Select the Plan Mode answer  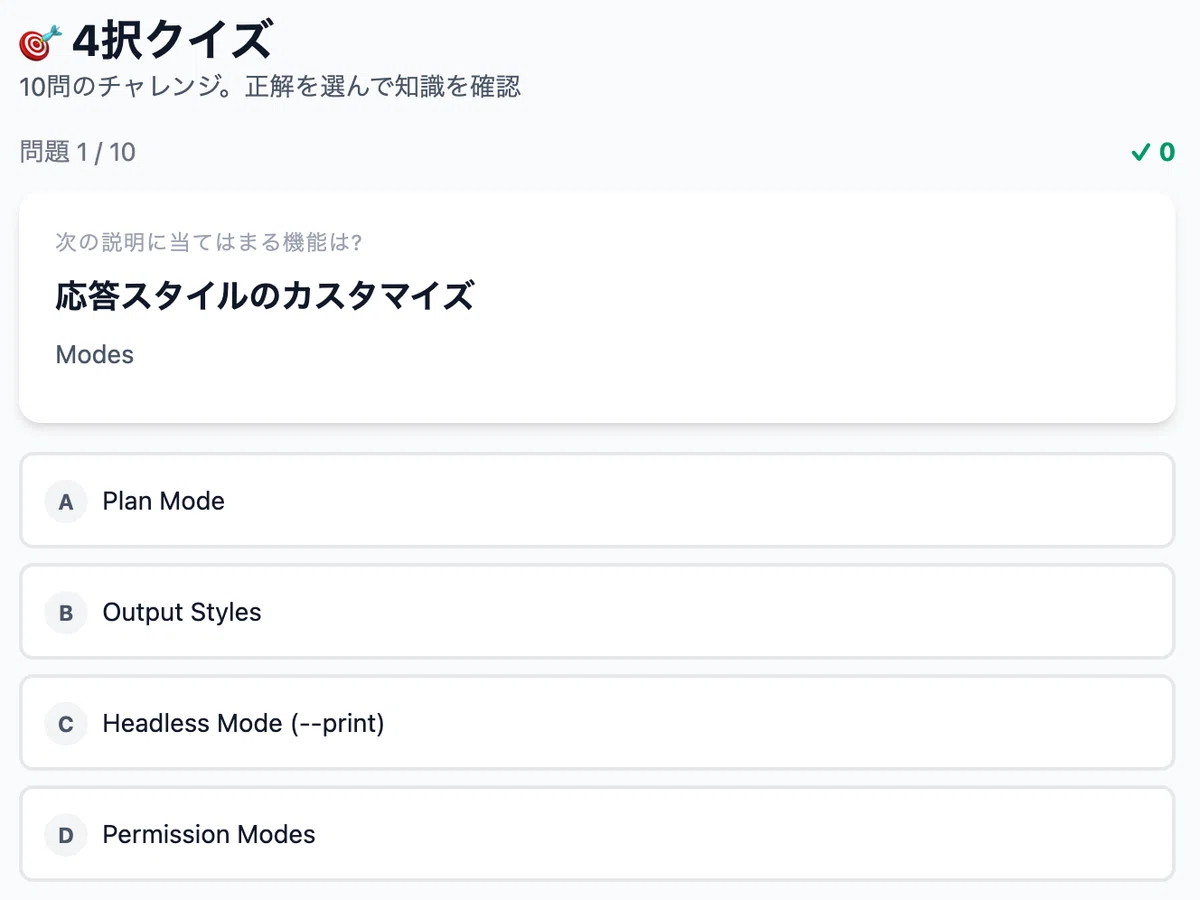pos(597,501)
